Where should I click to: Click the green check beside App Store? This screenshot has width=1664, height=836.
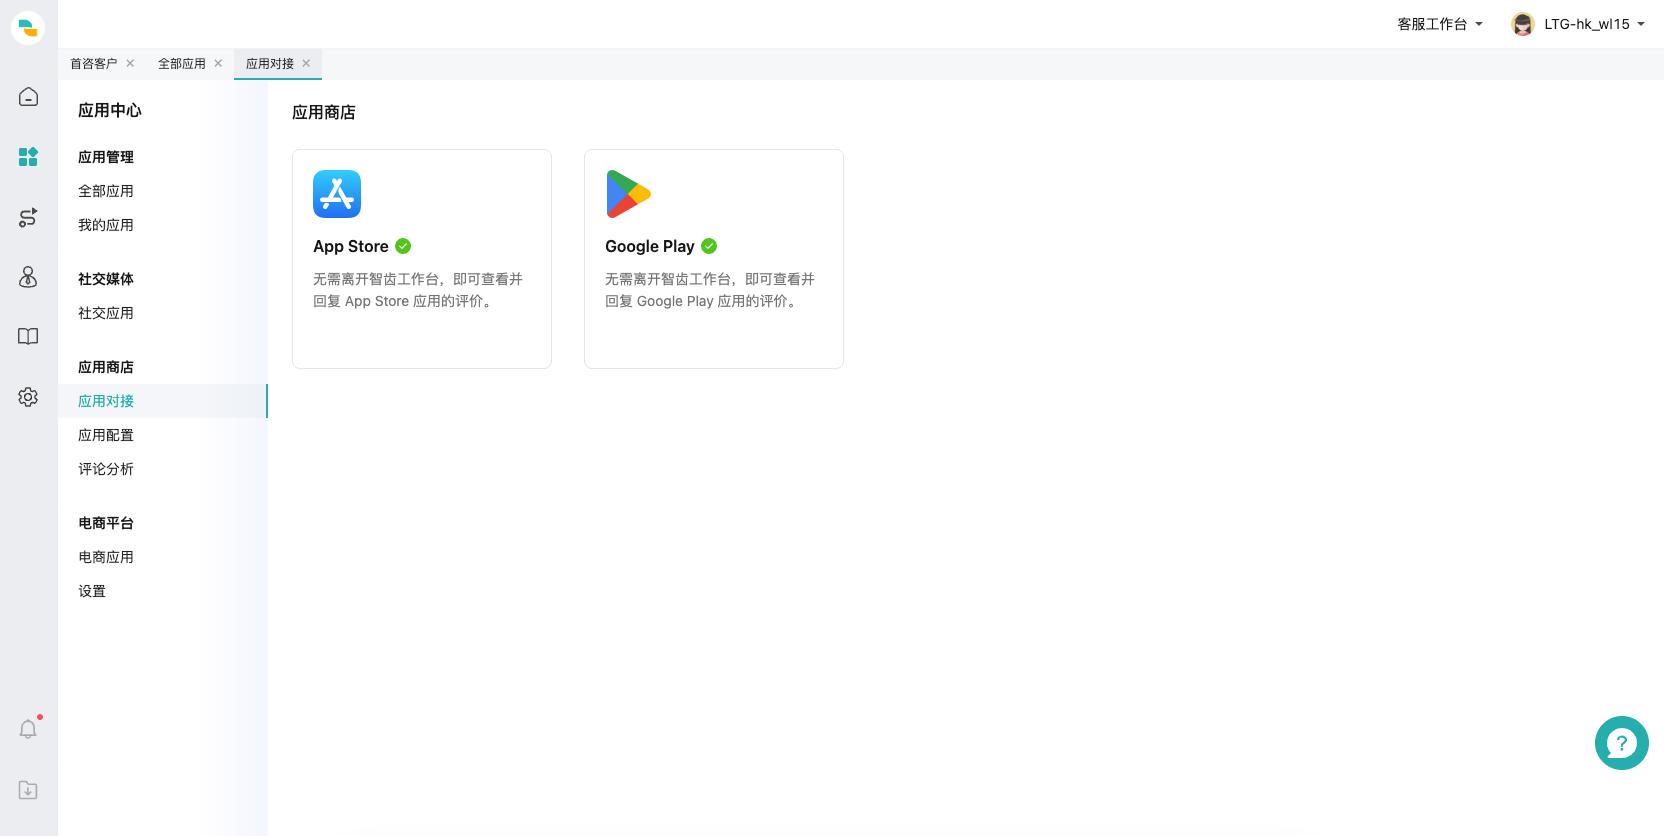pyautogui.click(x=403, y=246)
